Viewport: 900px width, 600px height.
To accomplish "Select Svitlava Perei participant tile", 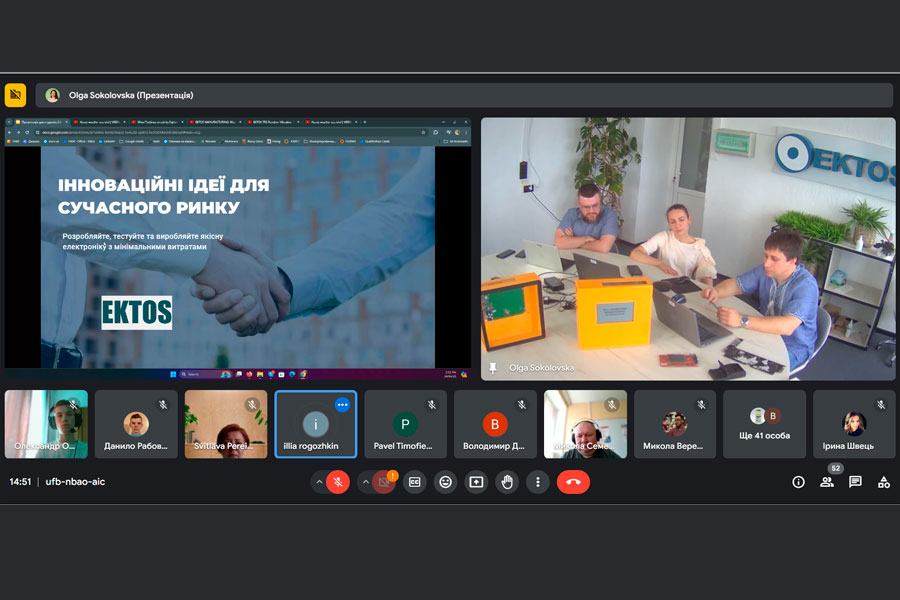I will 226,424.
